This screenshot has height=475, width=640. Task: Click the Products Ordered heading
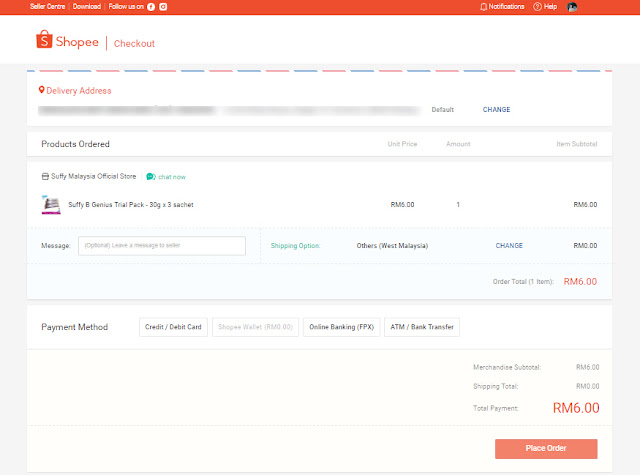(x=76, y=144)
